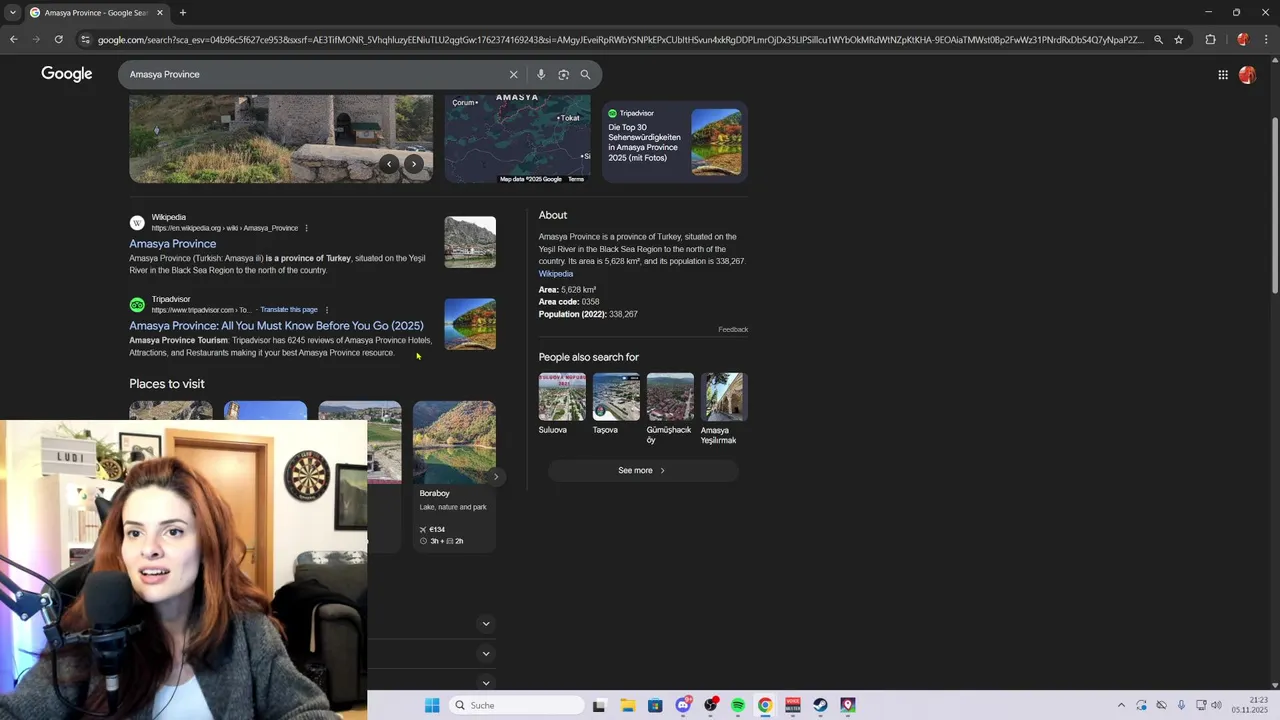Click the Google logo

(67, 74)
